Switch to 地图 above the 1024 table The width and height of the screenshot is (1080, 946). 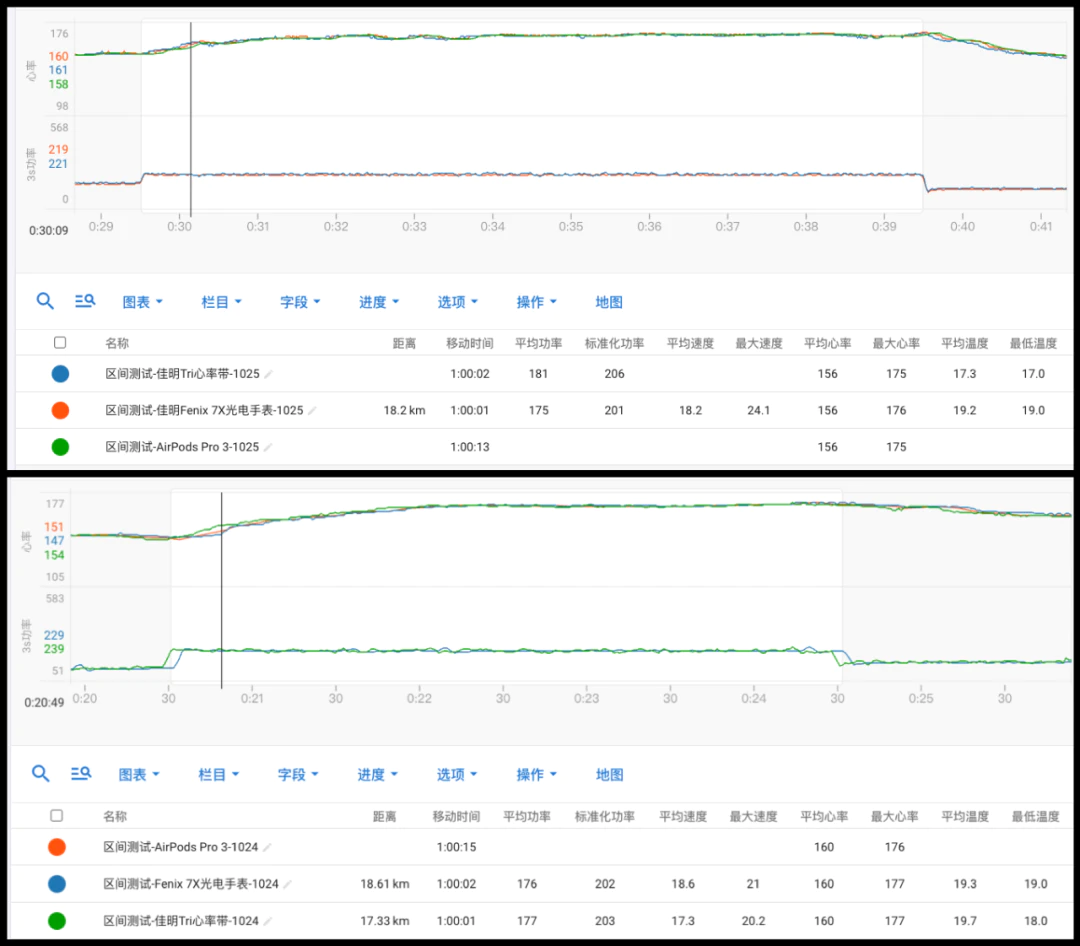[609, 775]
